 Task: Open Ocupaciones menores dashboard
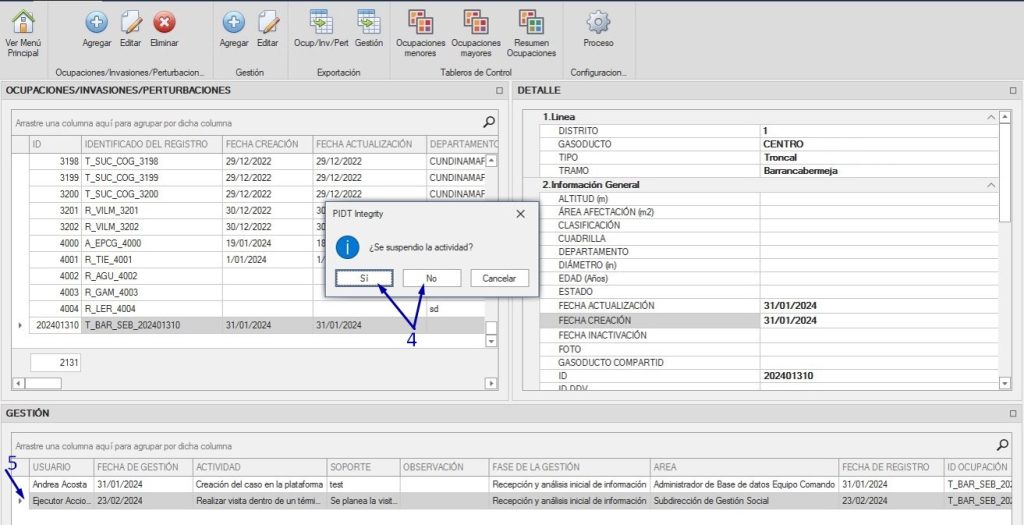421,22
